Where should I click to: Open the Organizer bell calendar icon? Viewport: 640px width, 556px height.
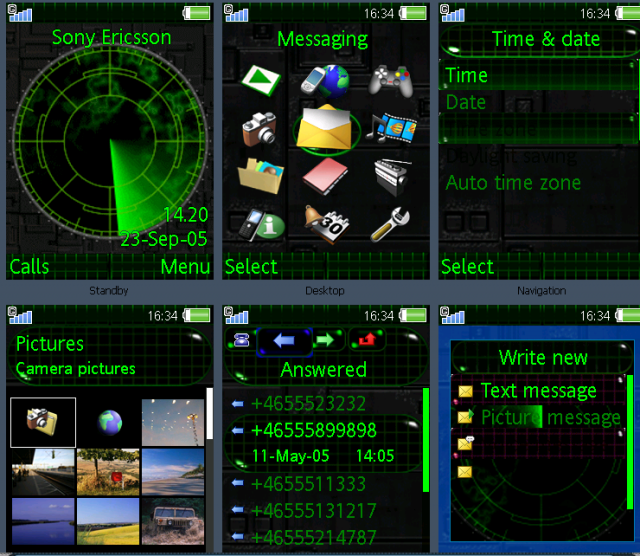pos(327,224)
